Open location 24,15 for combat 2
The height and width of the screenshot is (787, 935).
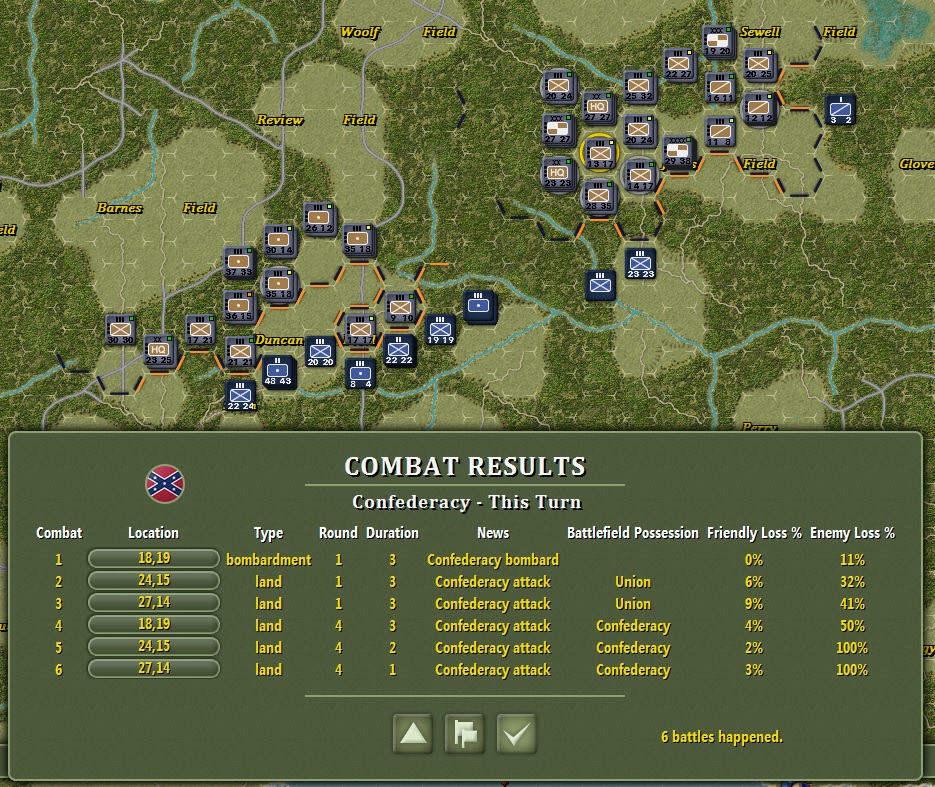154,581
